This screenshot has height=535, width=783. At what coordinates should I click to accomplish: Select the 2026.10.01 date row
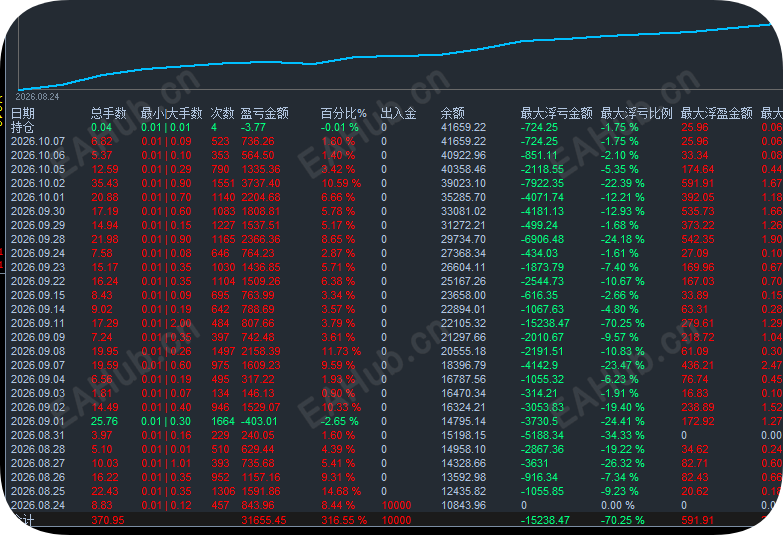(x=38, y=197)
